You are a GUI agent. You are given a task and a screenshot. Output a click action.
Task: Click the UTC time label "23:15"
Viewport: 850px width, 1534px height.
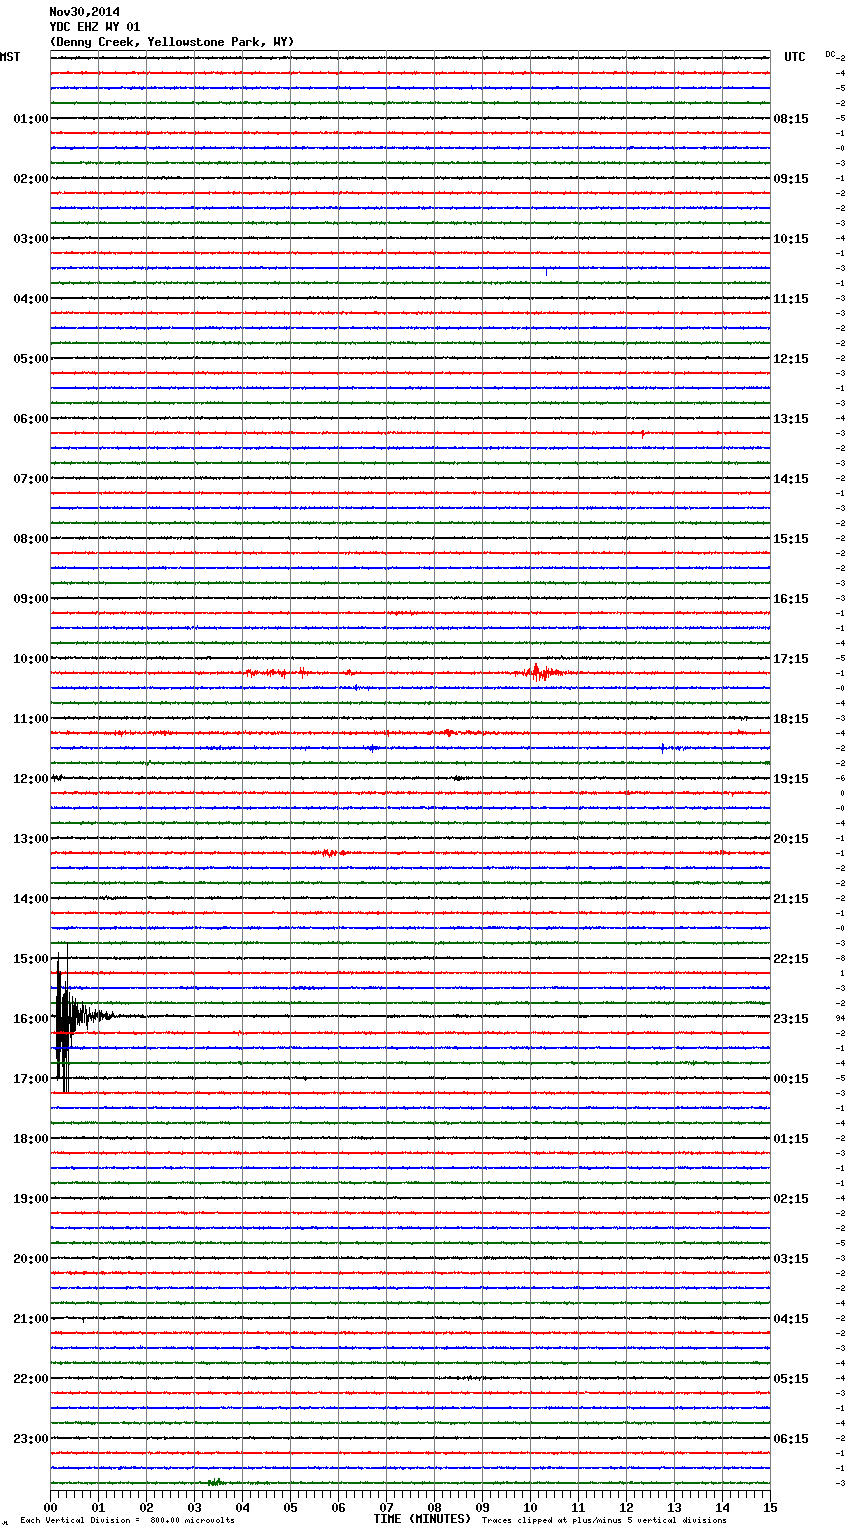791,1019
